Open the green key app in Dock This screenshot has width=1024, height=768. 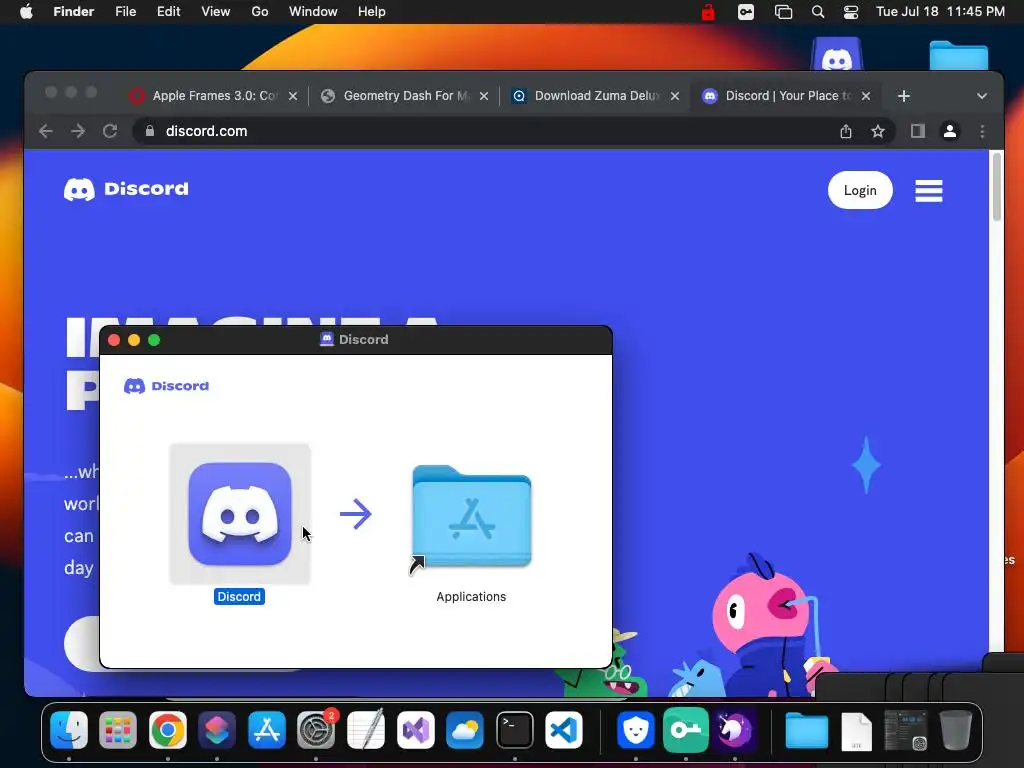(x=685, y=730)
